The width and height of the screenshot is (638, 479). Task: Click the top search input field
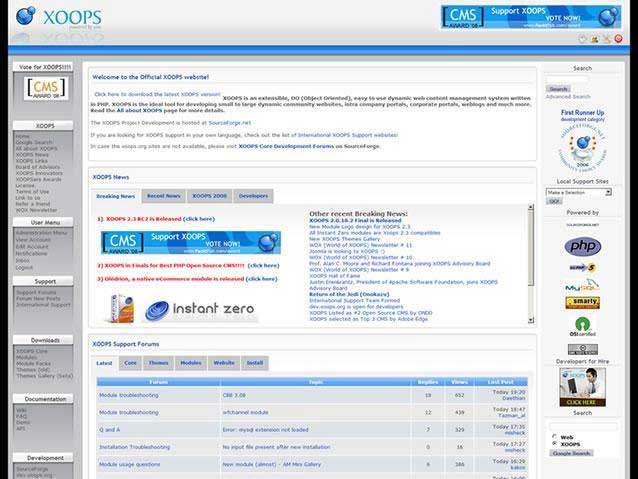pos(567,79)
